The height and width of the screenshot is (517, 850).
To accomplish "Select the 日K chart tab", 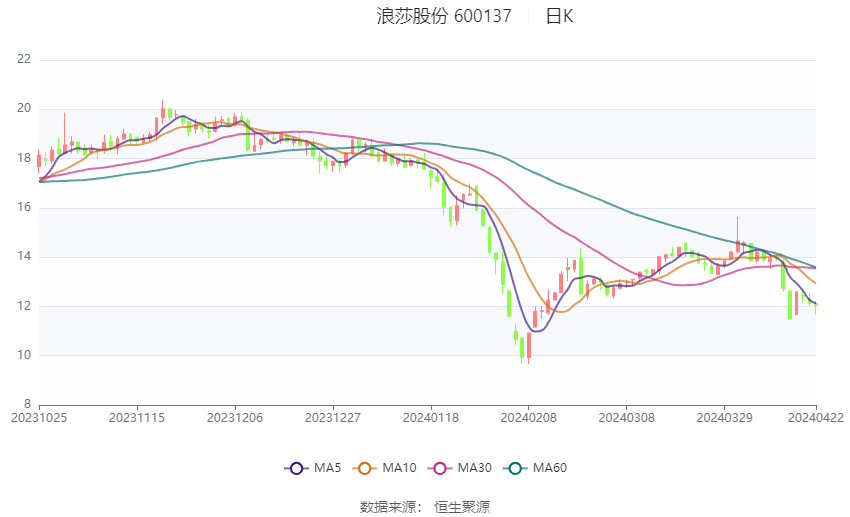I will point(559,16).
